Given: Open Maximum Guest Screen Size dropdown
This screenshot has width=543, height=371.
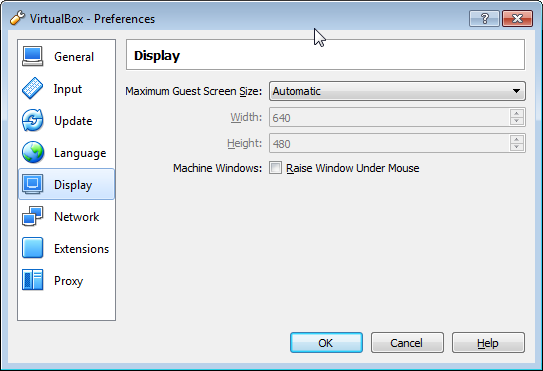Looking at the screenshot, I should click(x=397, y=91).
